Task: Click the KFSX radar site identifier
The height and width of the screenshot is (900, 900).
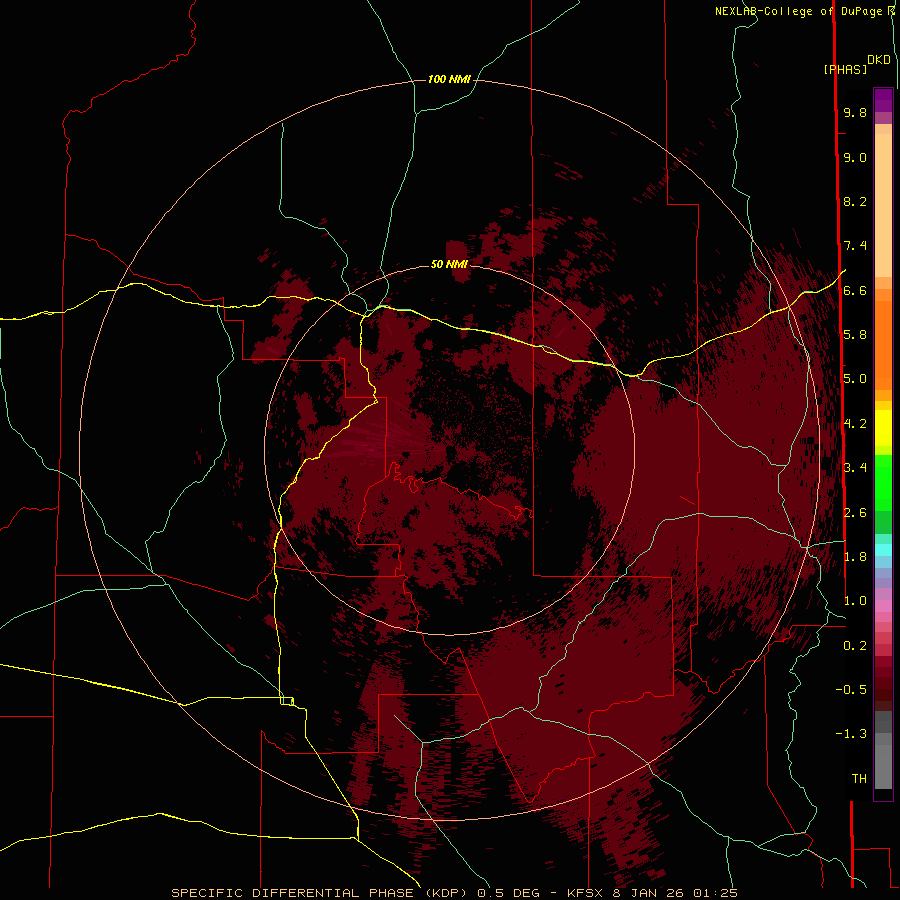Action: pyautogui.click(x=585, y=893)
